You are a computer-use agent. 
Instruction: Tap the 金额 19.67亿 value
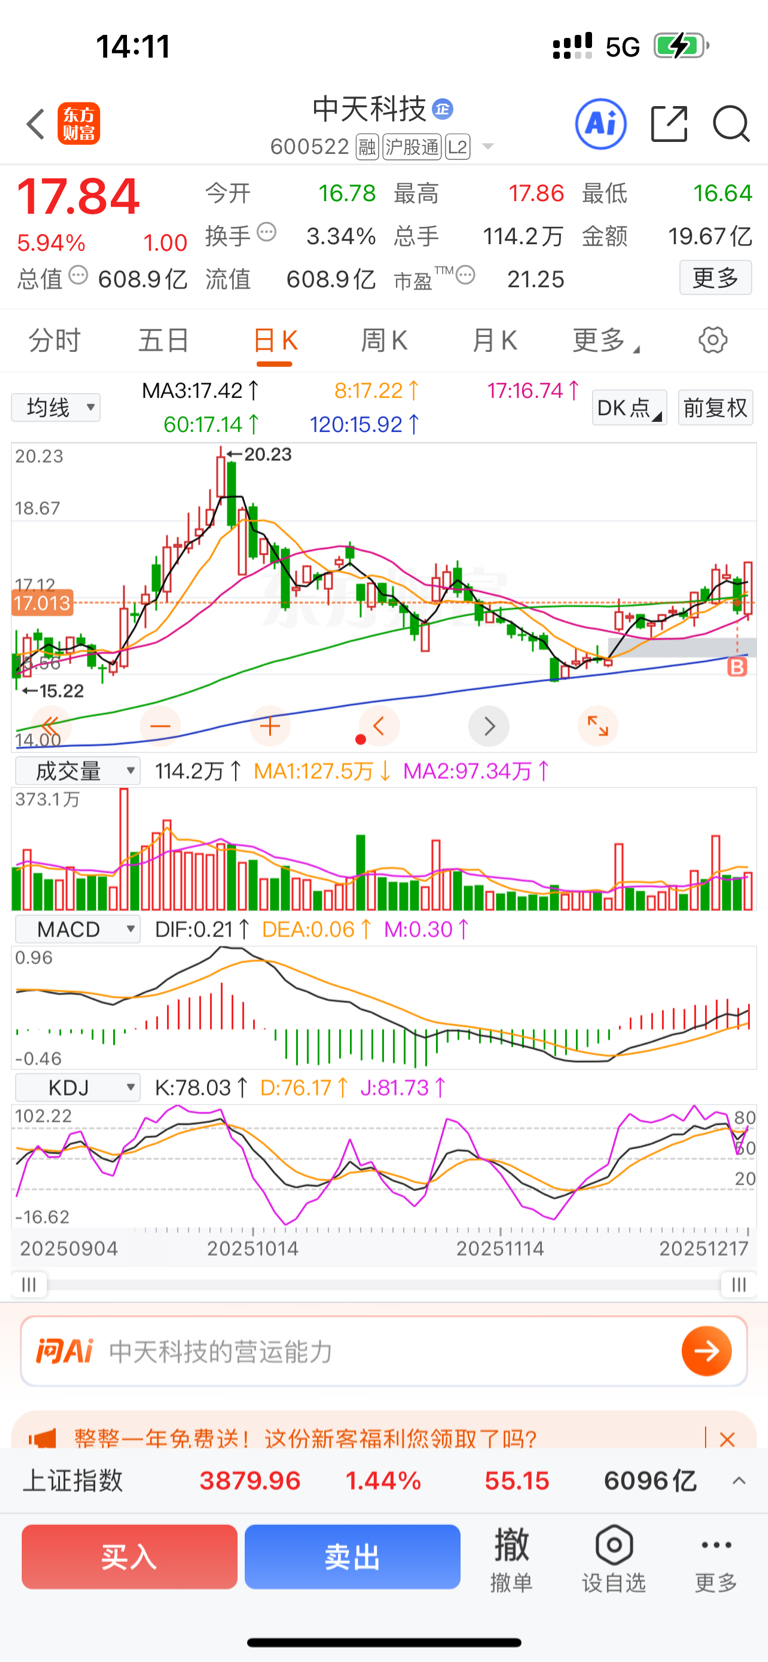click(710, 236)
